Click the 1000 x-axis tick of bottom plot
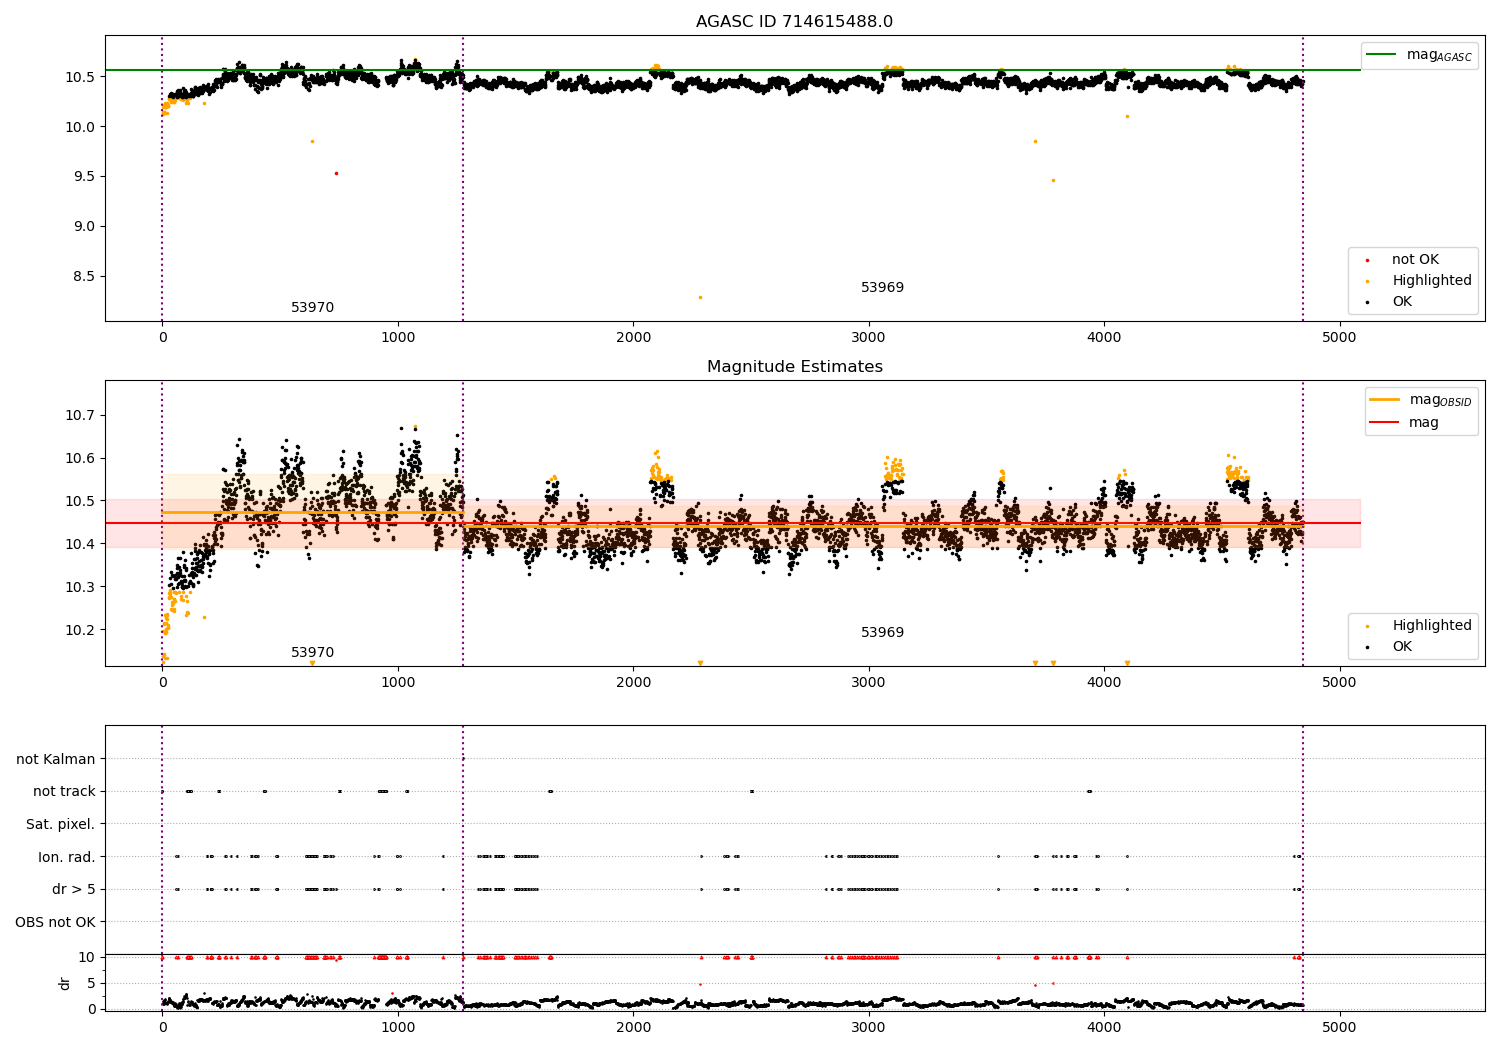The width and height of the screenshot is (1500, 1050). [398, 1027]
